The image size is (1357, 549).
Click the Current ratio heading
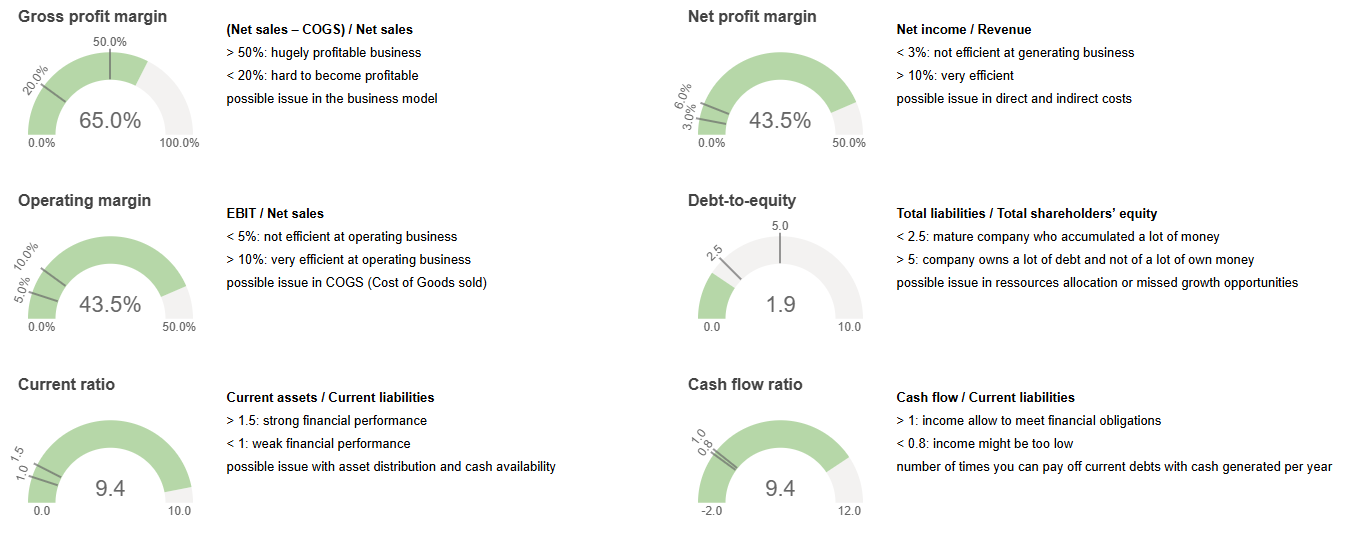(x=67, y=385)
